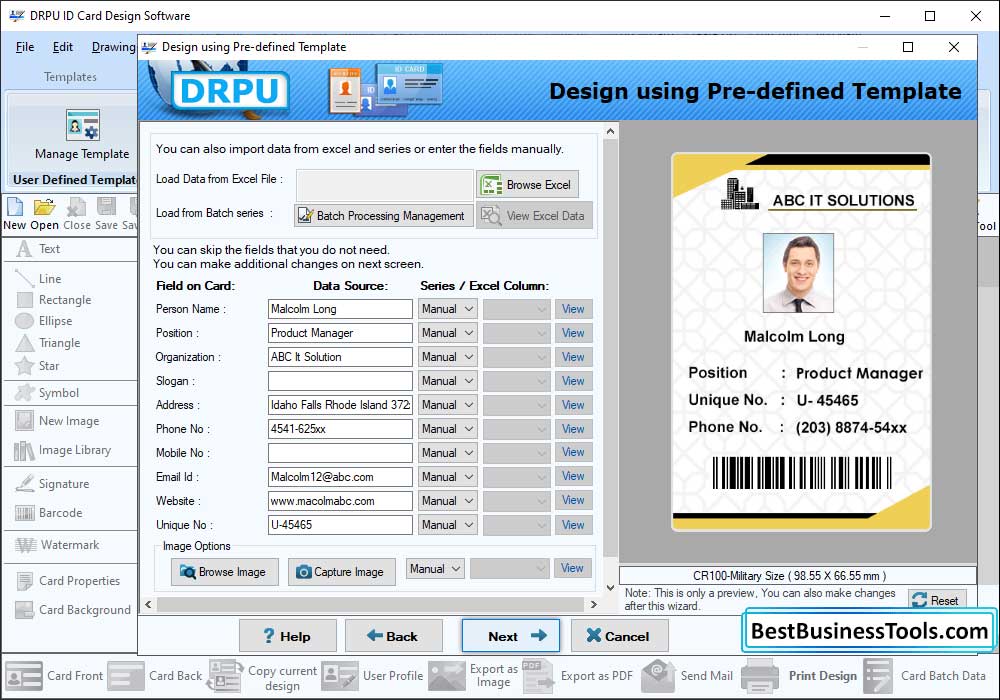The image size is (1000, 700).
Task: Click into Person Name input field
Action: (x=340, y=309)
